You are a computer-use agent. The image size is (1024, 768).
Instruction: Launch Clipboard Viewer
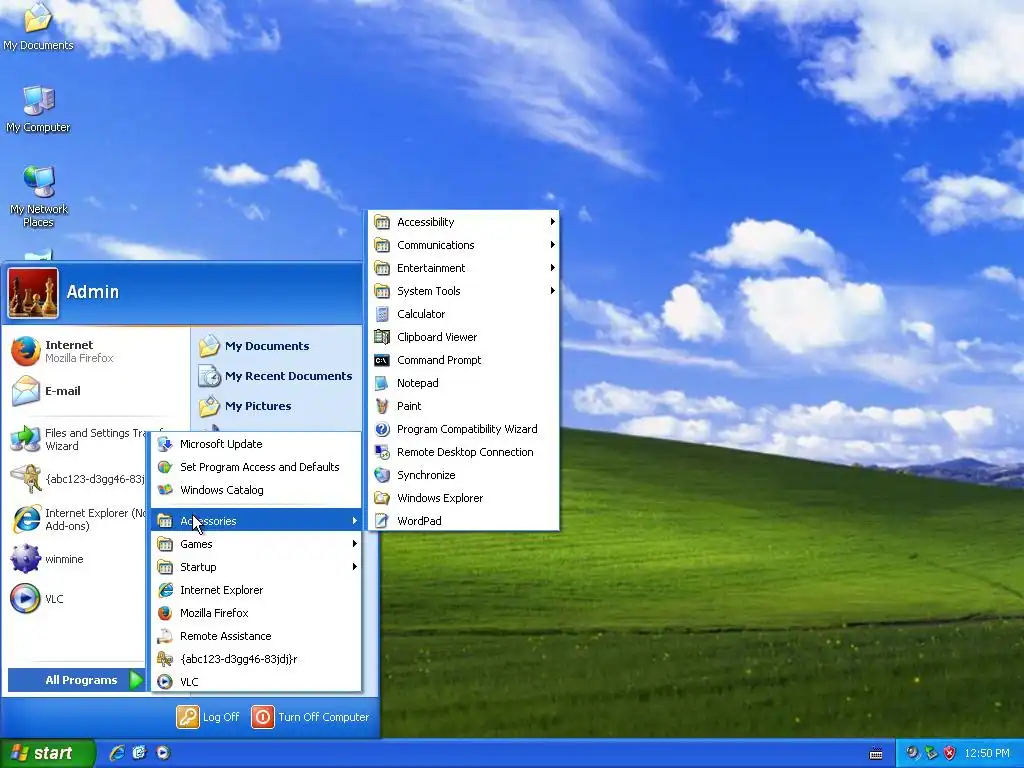point(464,337)
